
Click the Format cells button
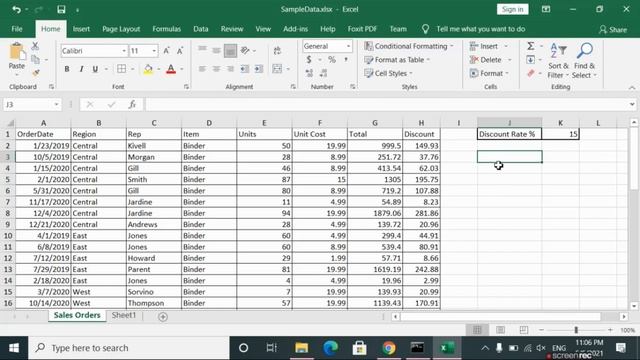489,73
